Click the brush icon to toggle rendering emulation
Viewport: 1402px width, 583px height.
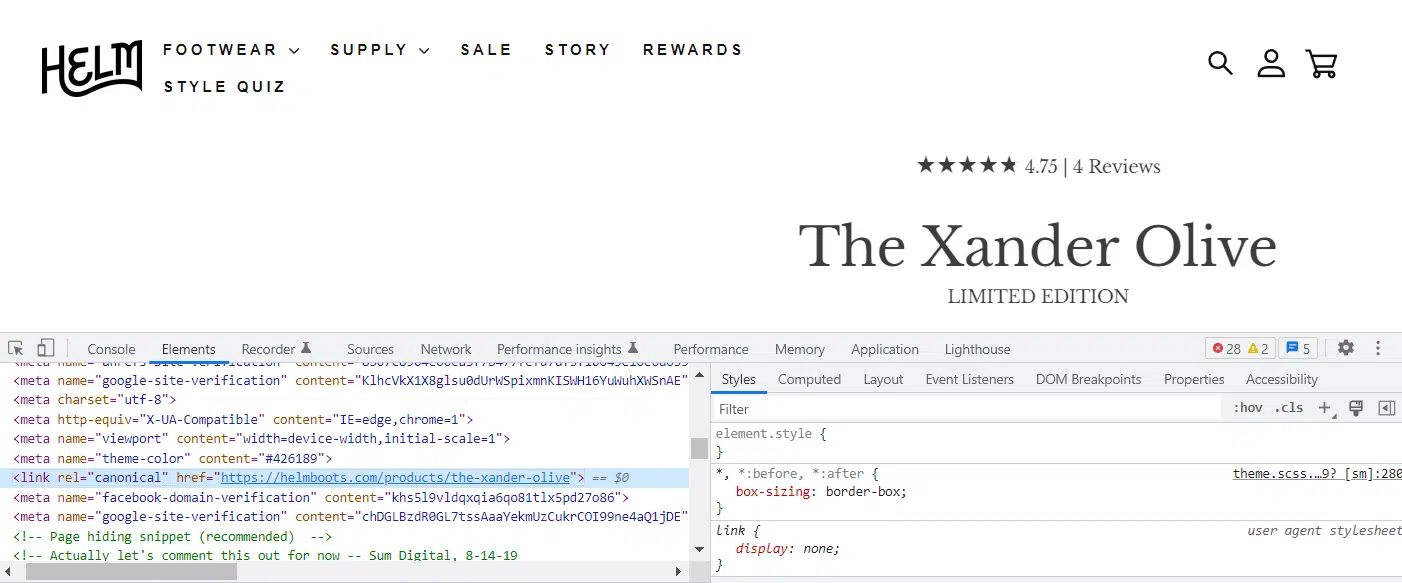[x=1355, y=407]
